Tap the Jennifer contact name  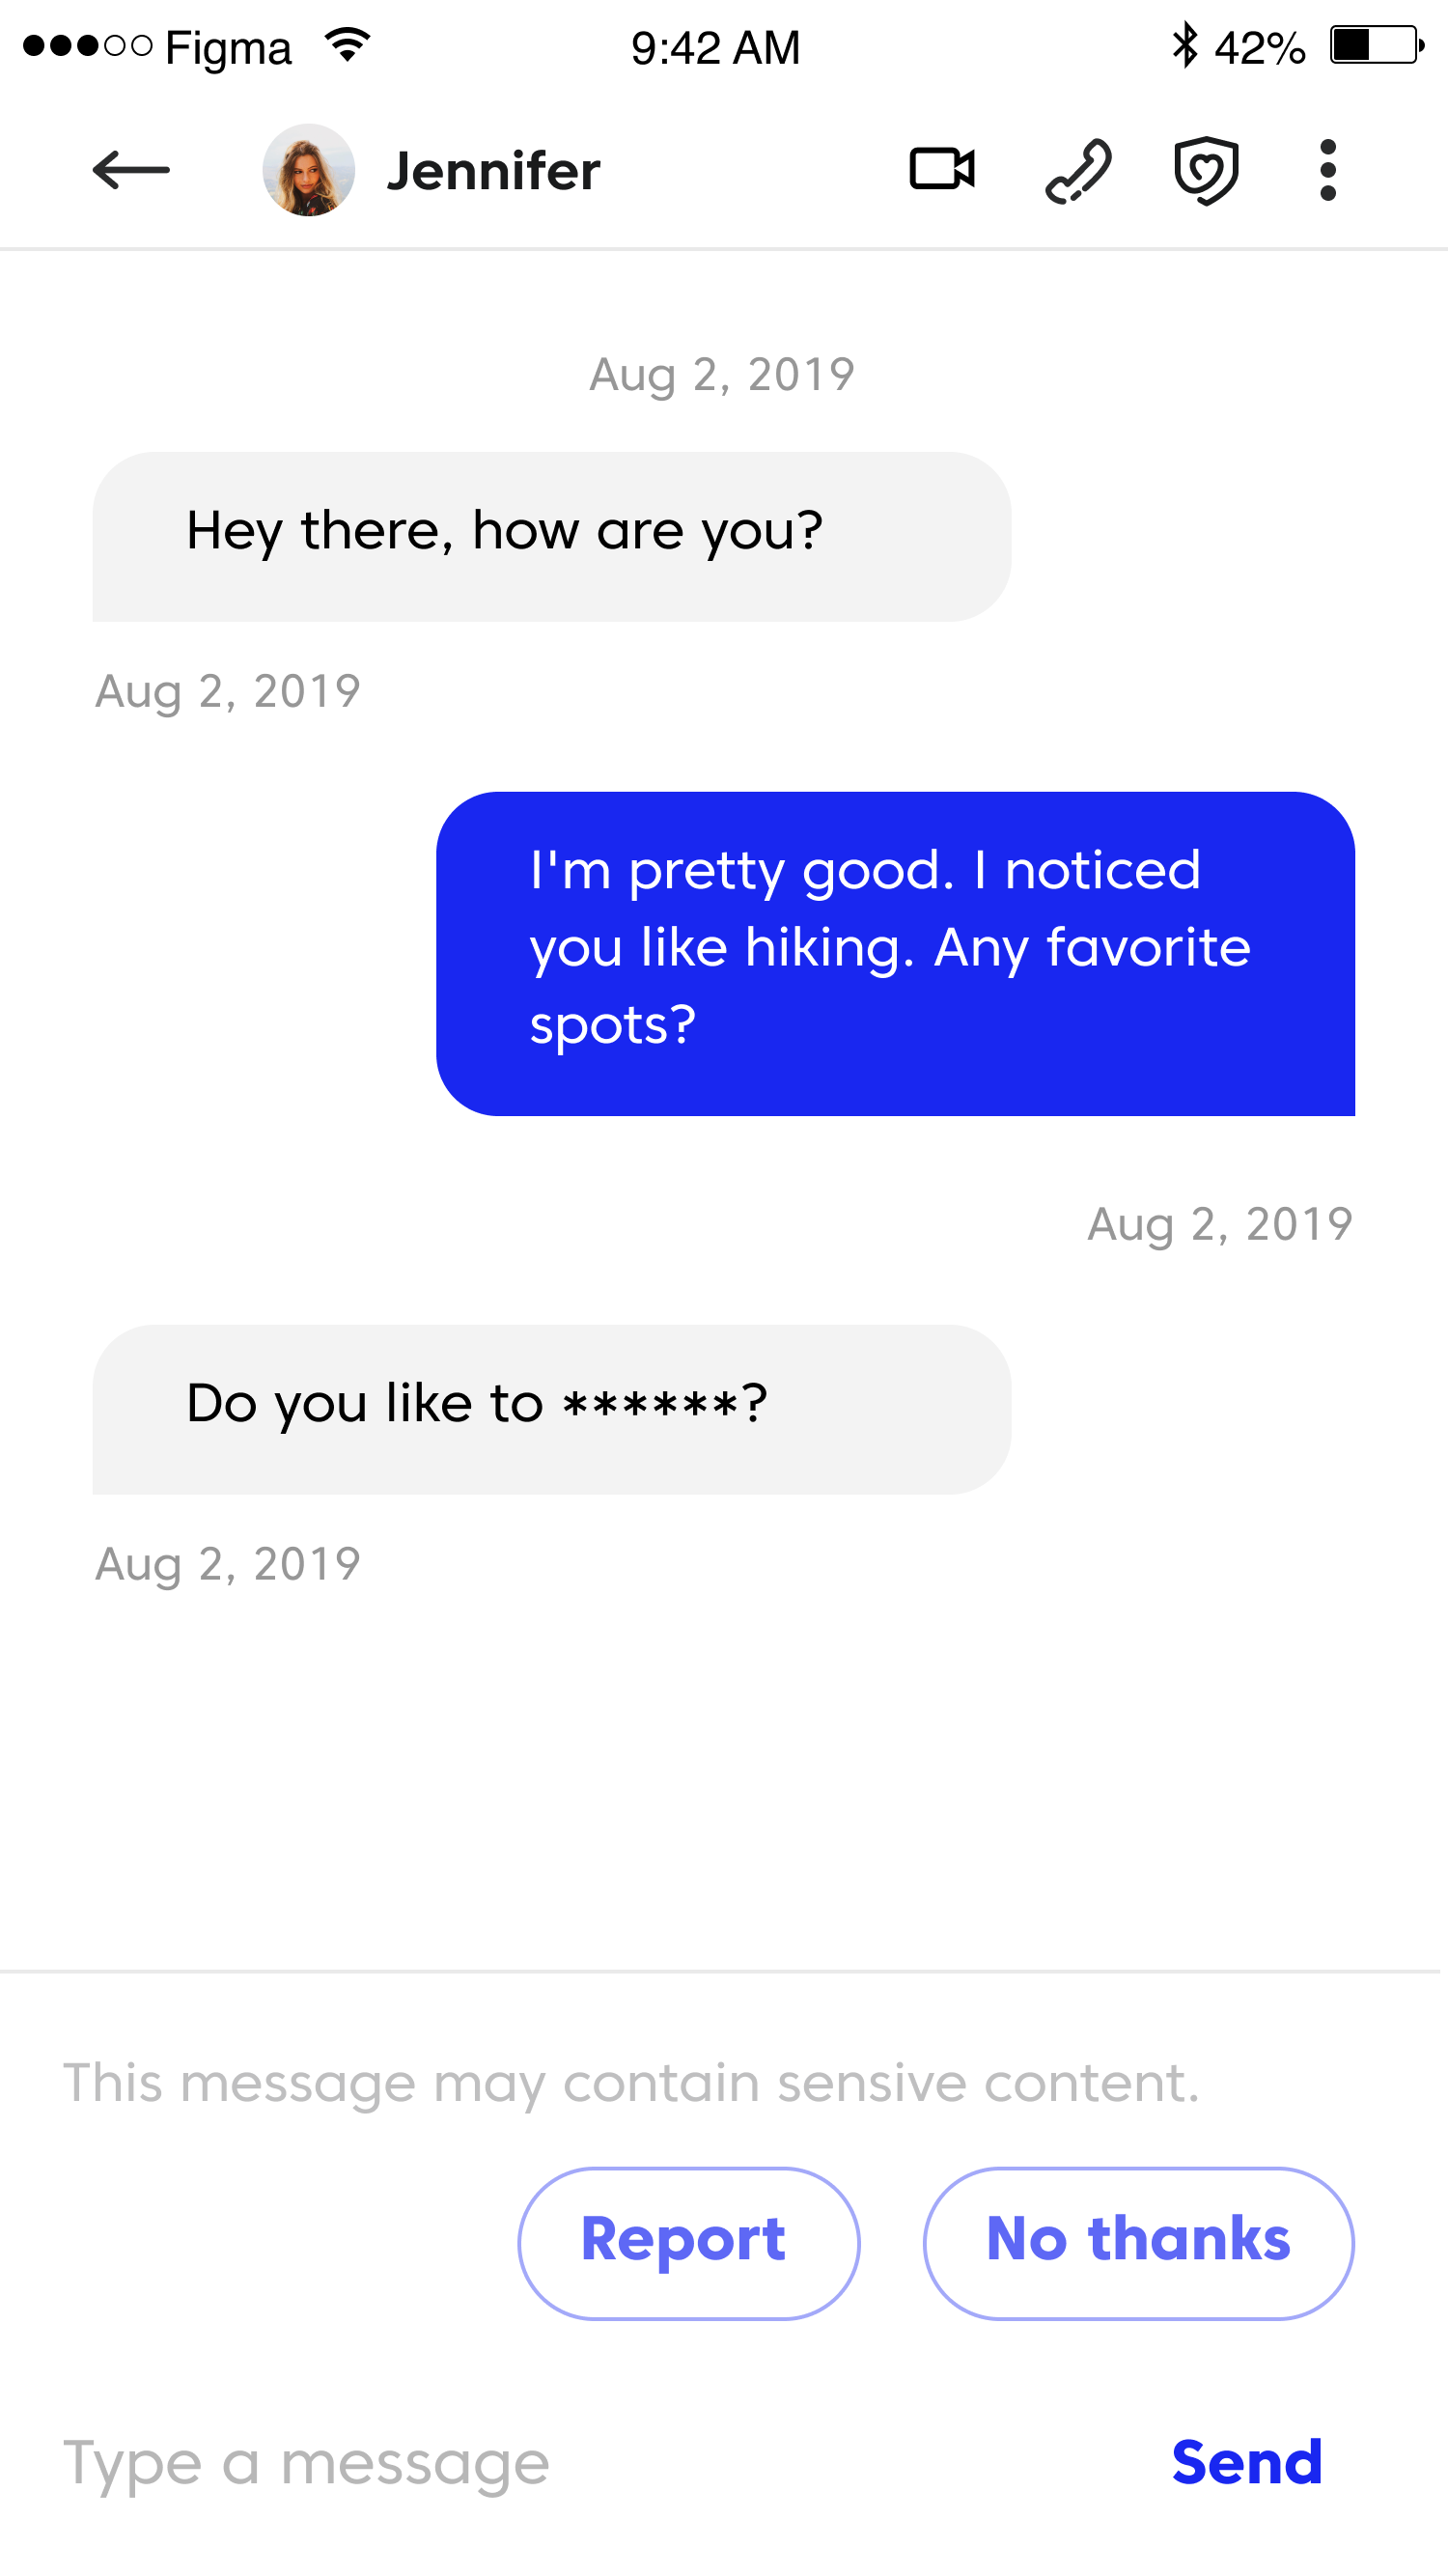click(x=493, y=171)
